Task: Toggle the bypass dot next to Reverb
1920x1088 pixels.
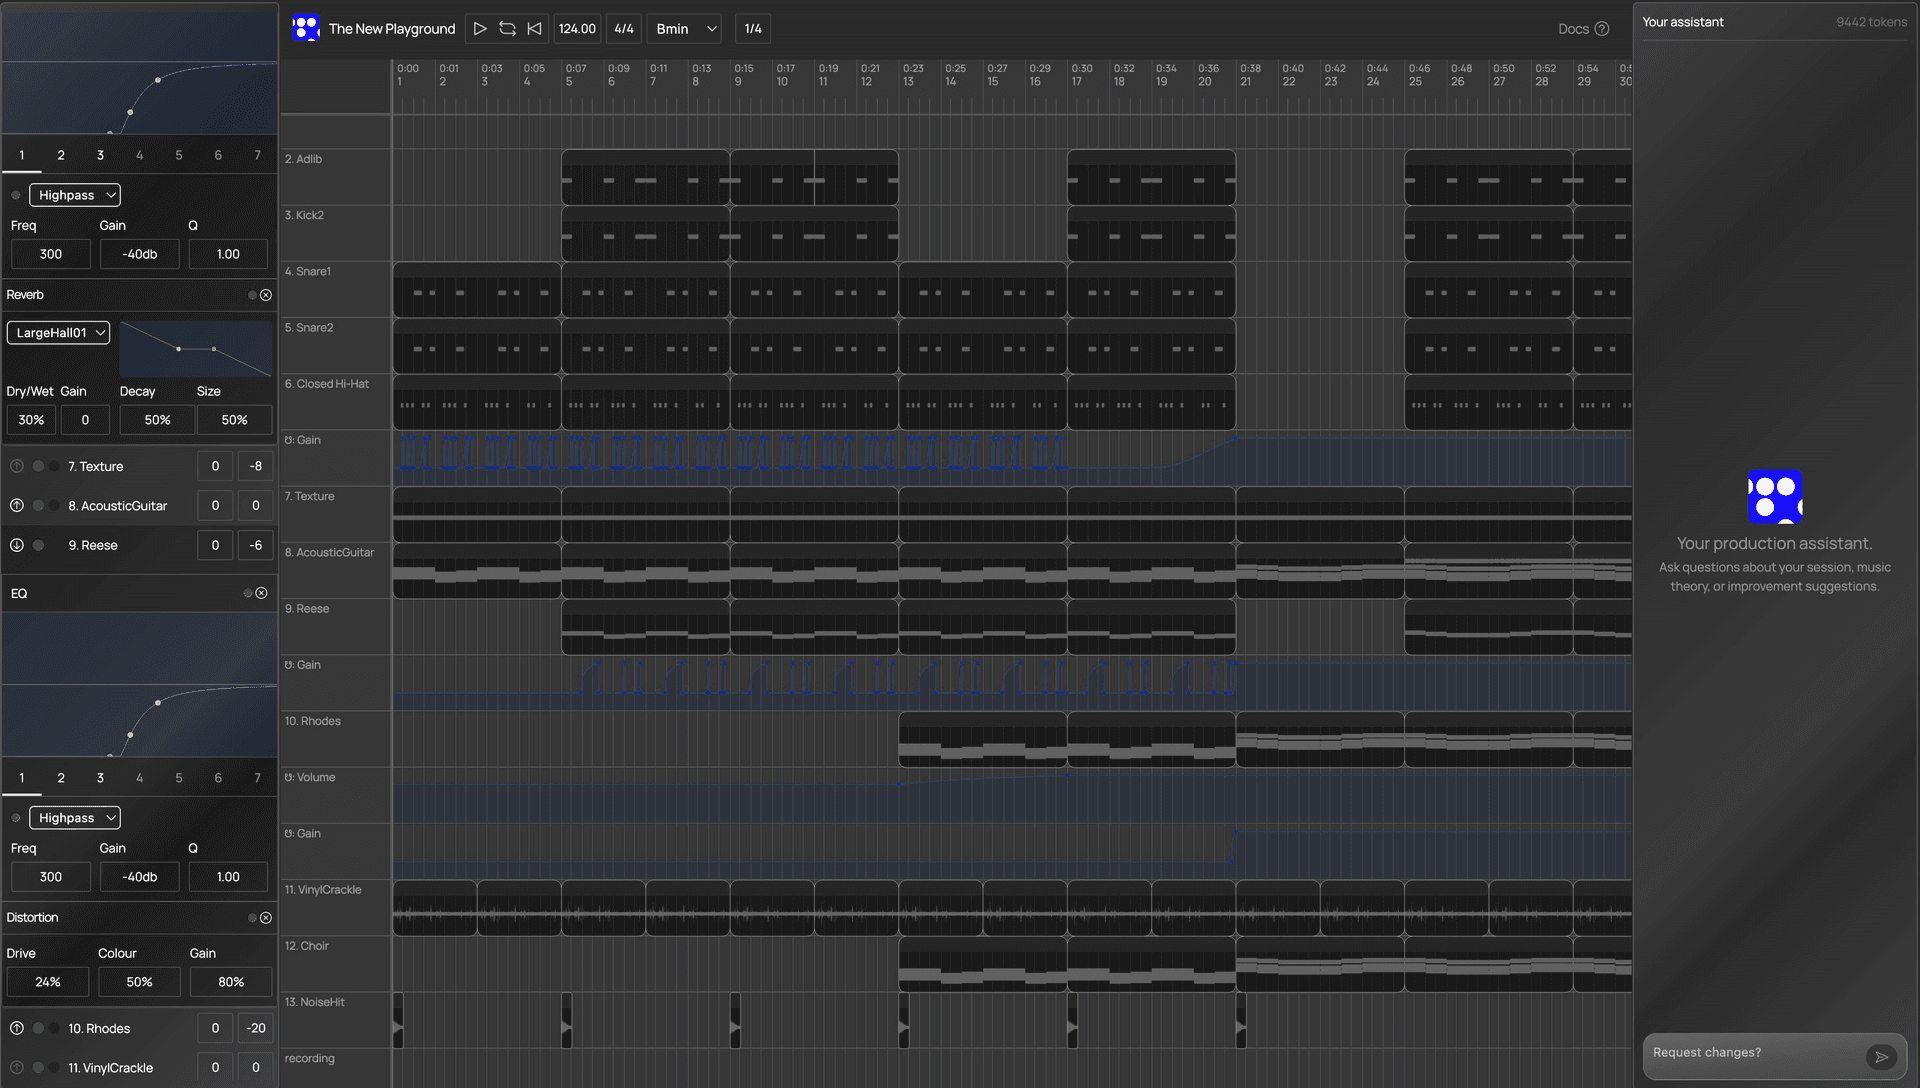Action: [251, 295]
